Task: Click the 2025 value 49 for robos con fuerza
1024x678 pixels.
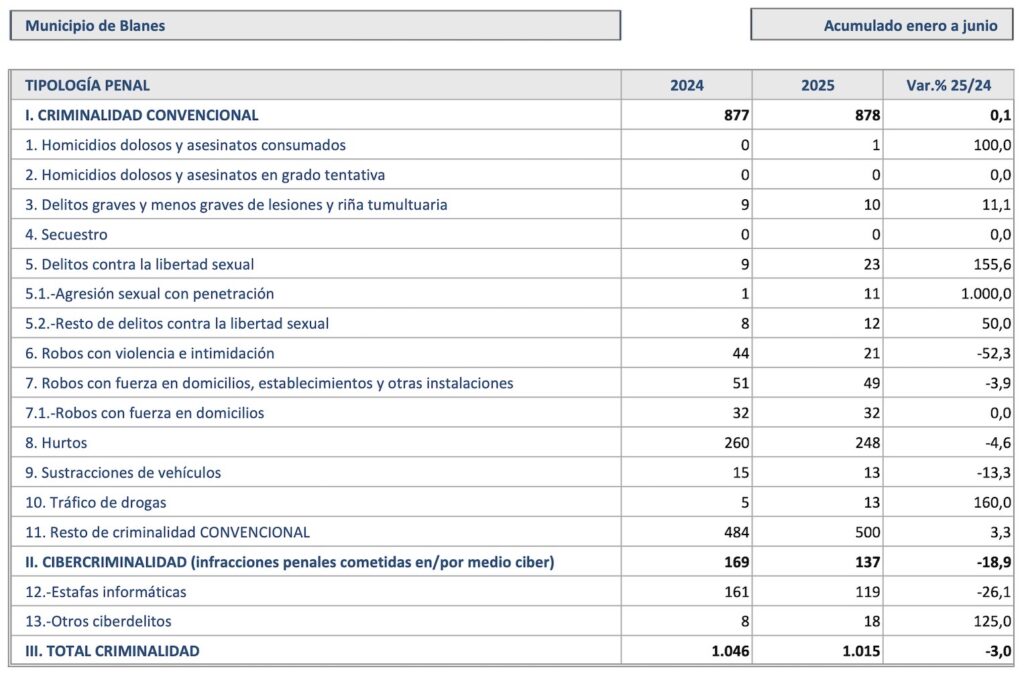Action: [872, 383]
